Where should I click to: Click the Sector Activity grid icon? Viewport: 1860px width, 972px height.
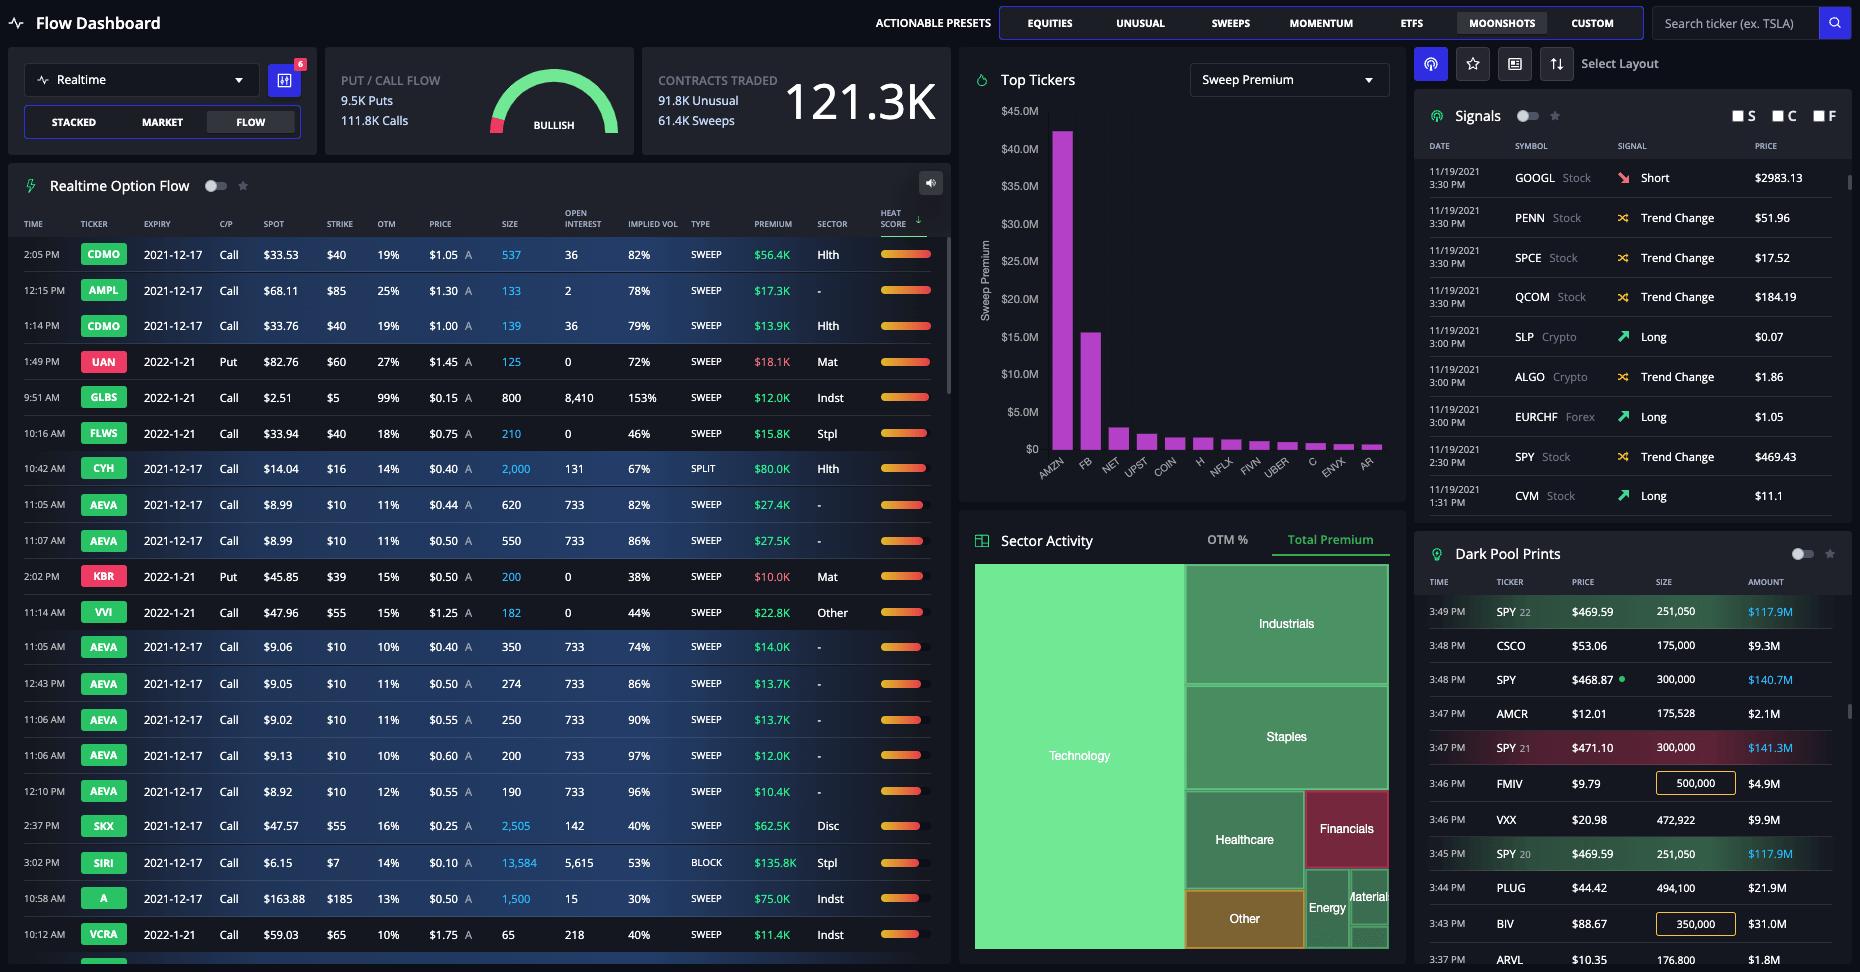982,541
